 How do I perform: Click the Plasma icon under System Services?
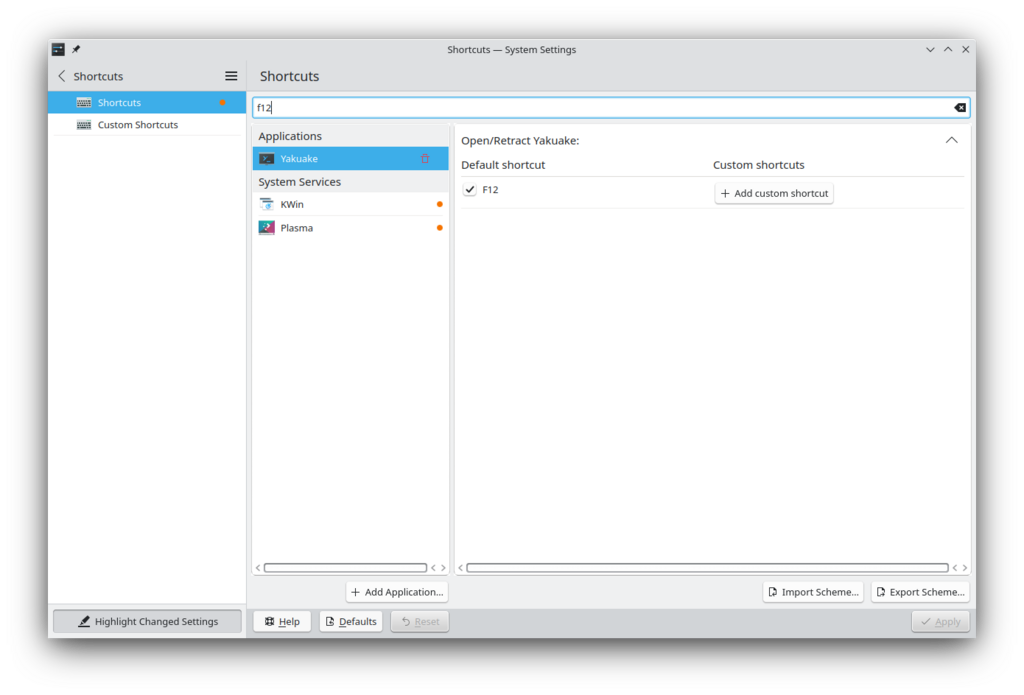(x=266, y=228)
